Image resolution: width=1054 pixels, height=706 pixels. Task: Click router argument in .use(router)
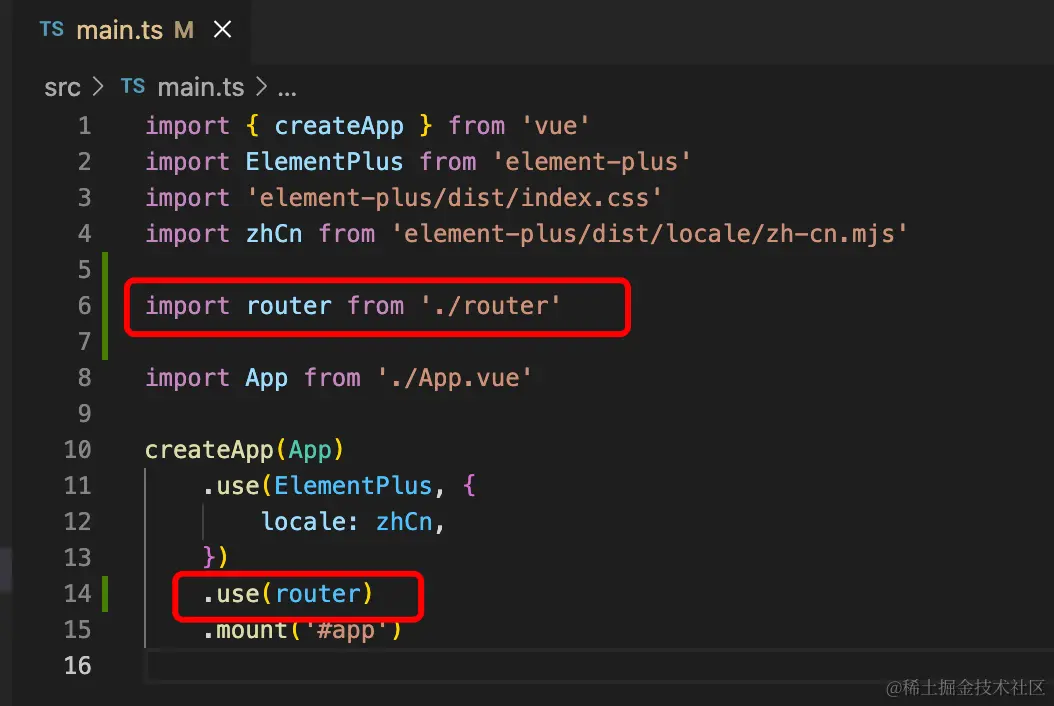tap(318, 594)
